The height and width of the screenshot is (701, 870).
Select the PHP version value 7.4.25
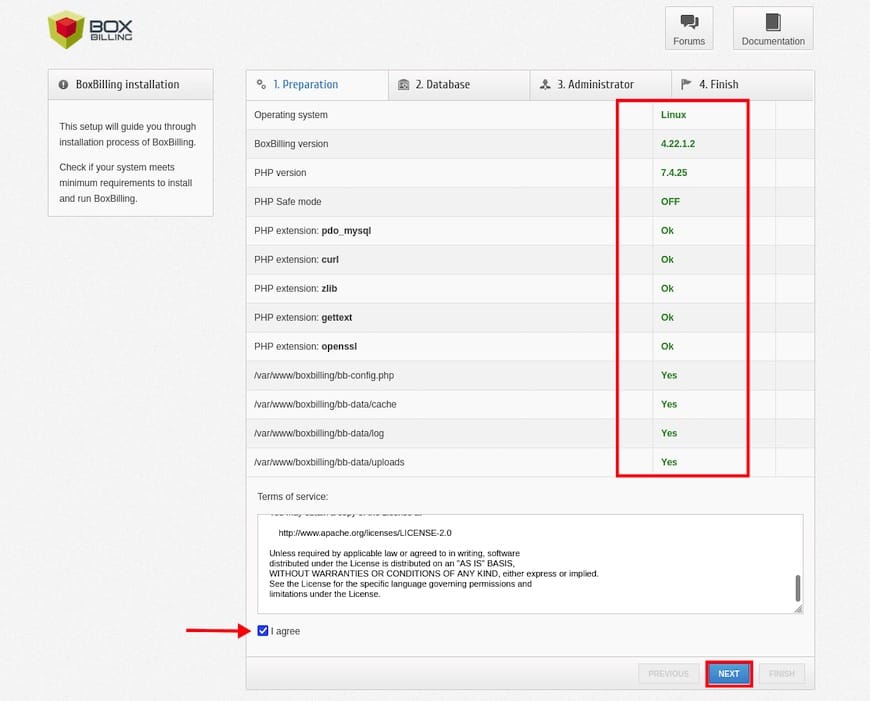tap(674, 173)
